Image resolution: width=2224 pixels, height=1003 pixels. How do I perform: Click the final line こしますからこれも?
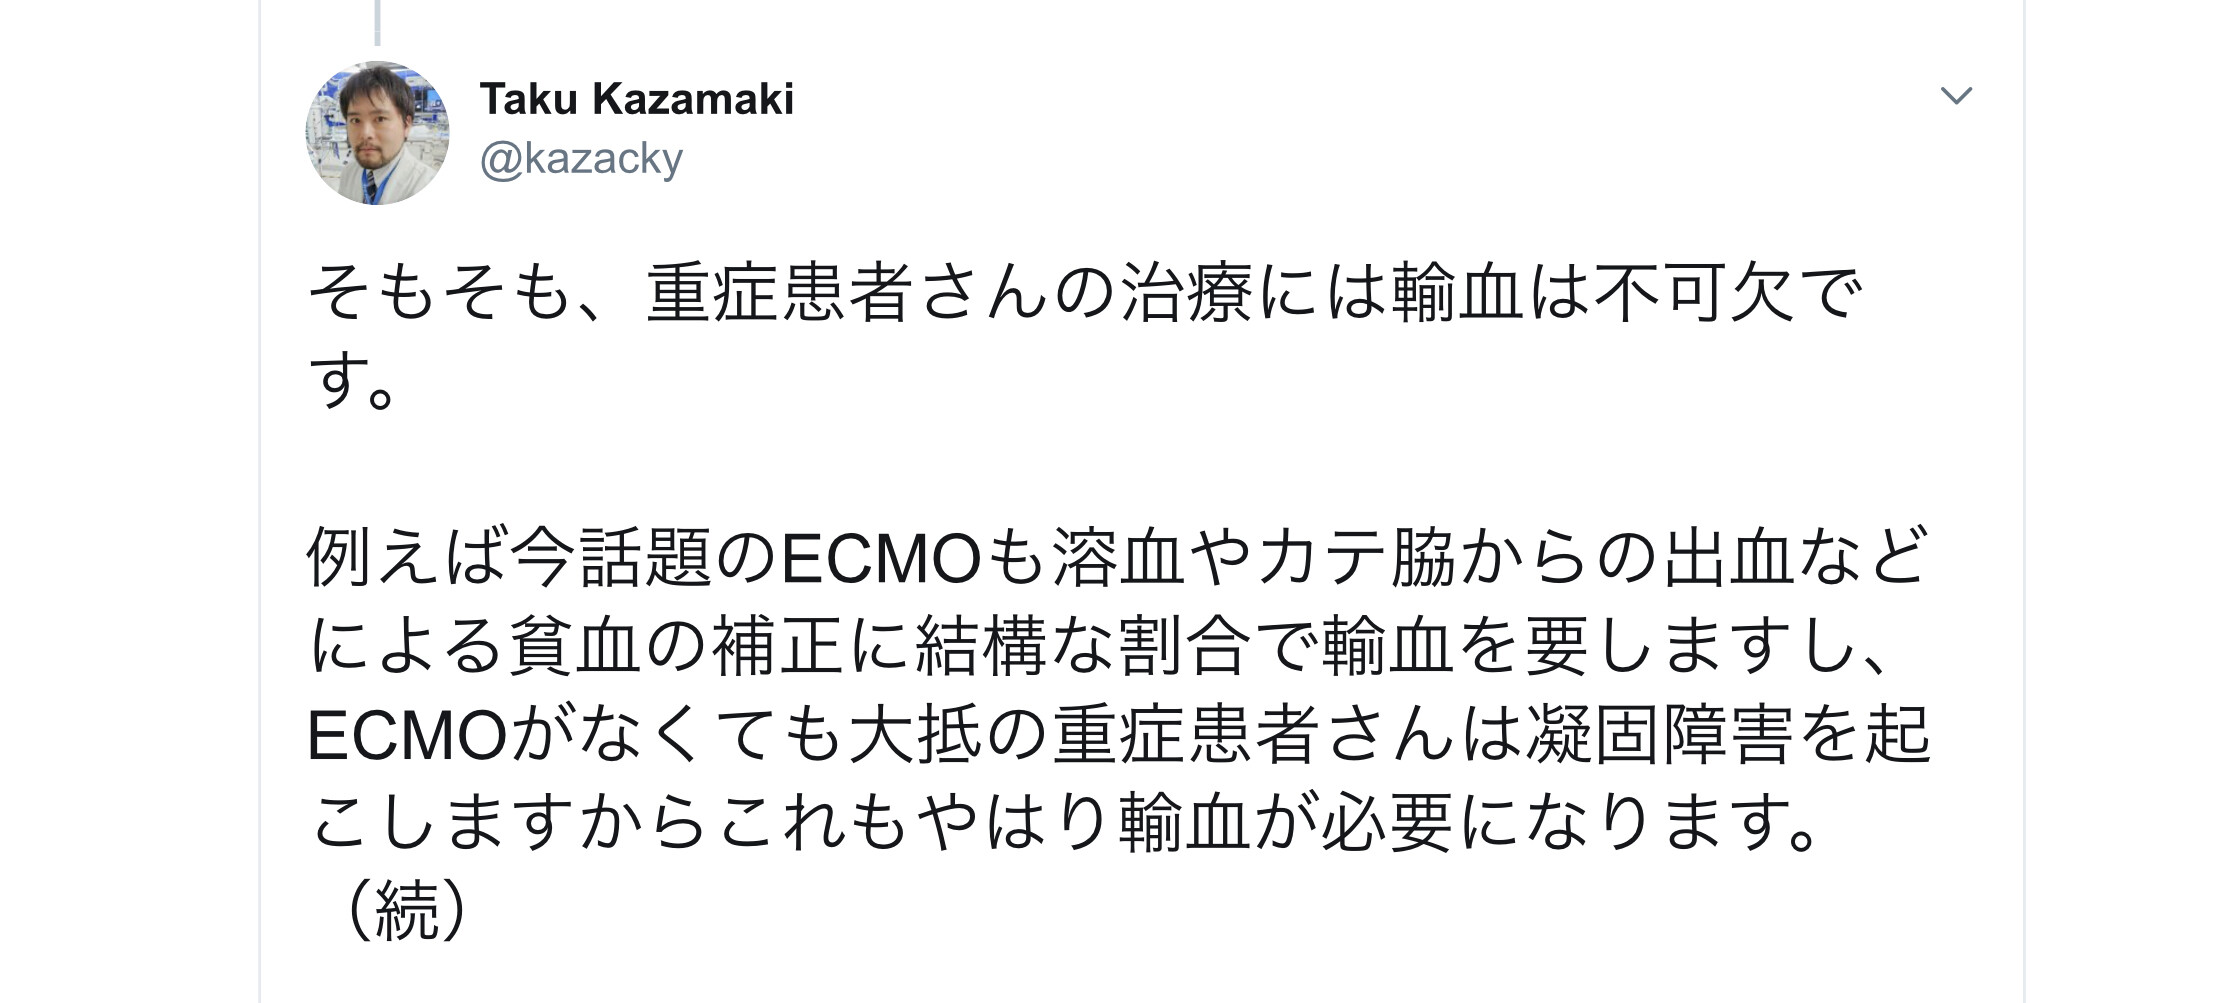[x=1065, y=824]
